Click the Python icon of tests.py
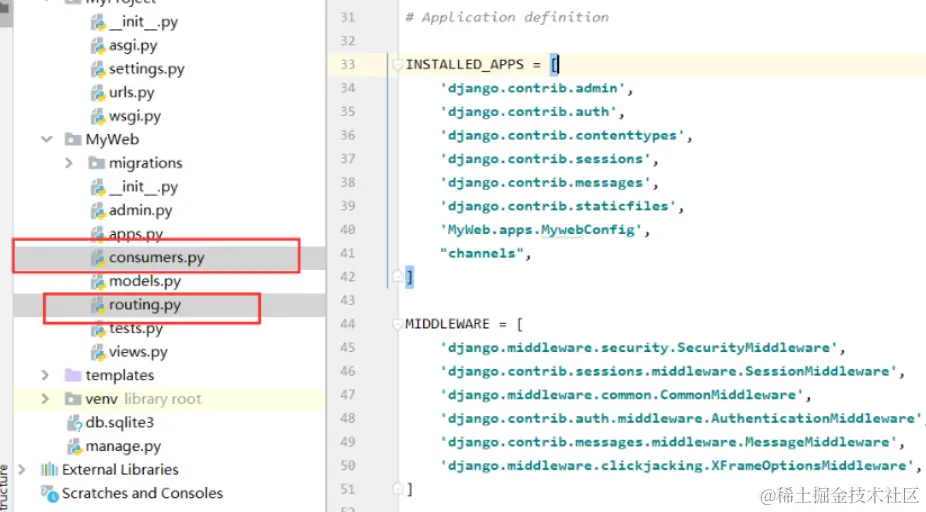926x512 pixels. (x=98, y=328)
